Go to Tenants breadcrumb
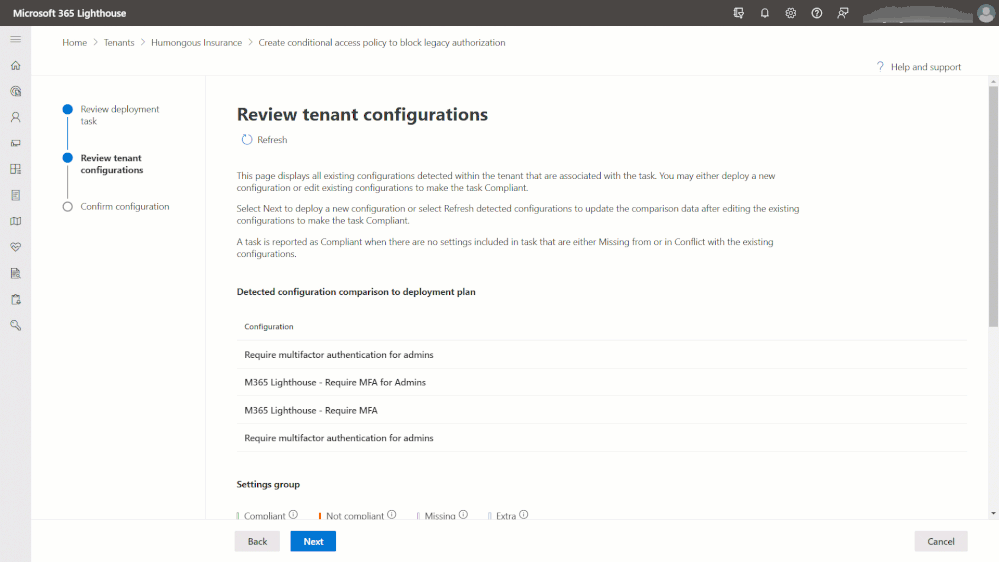The image size is (999, 562). 119,43
